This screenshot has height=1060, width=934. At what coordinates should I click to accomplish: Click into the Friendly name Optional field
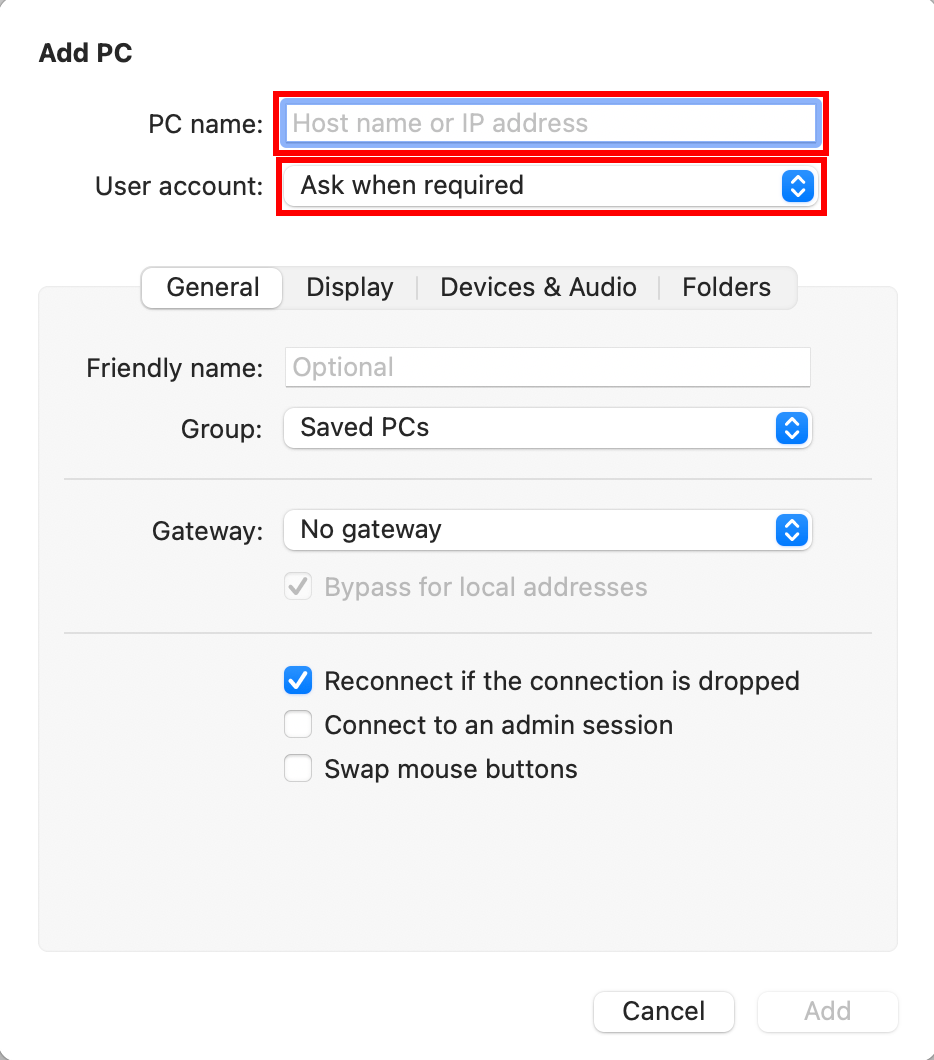(x=547, y=368)
